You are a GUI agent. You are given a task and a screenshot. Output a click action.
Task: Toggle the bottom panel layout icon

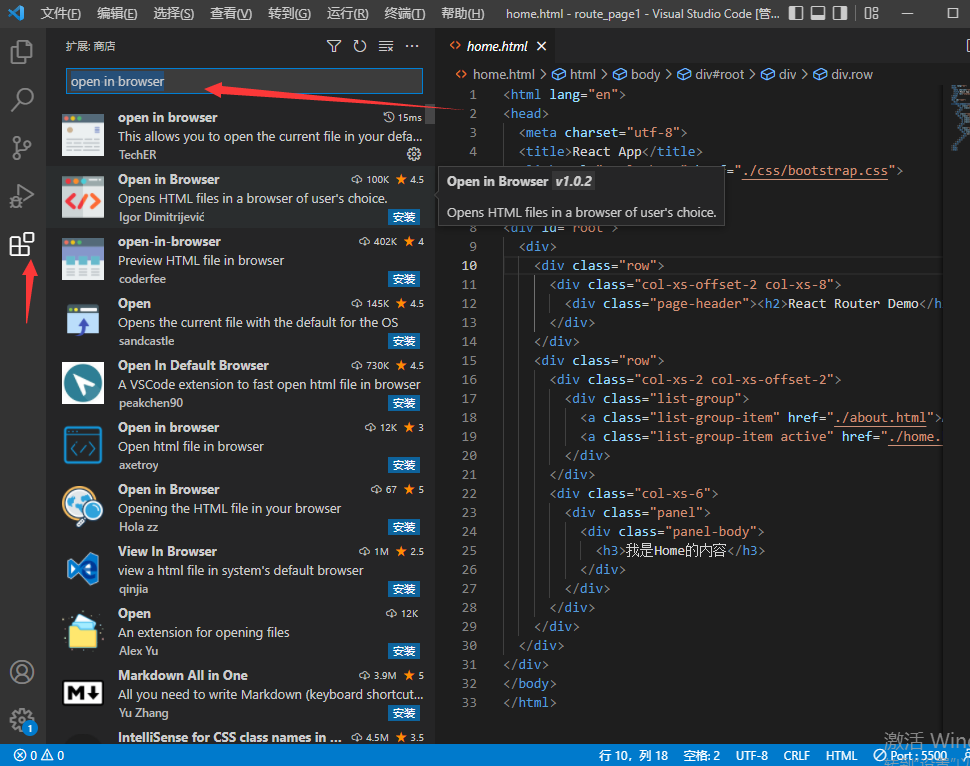coord(818,13)
